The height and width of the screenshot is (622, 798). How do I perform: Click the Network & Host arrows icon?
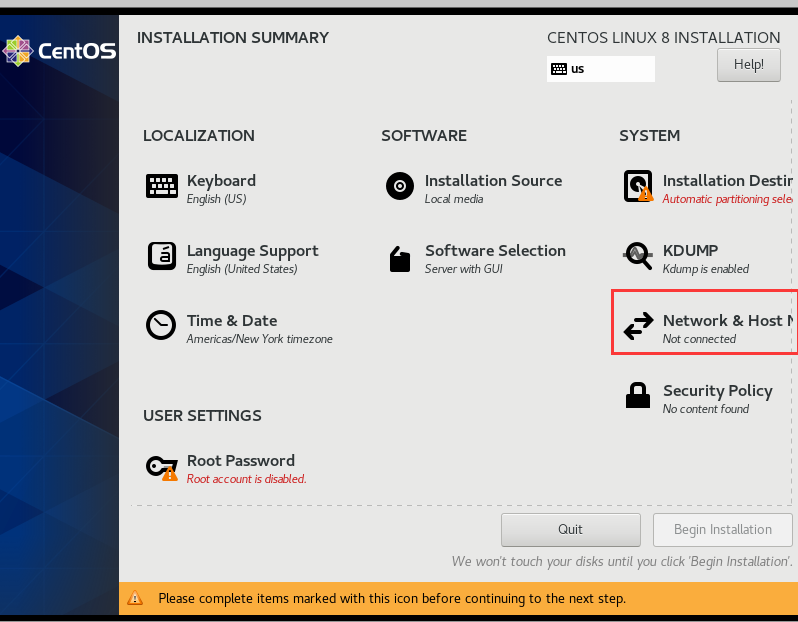coord(638,326)
